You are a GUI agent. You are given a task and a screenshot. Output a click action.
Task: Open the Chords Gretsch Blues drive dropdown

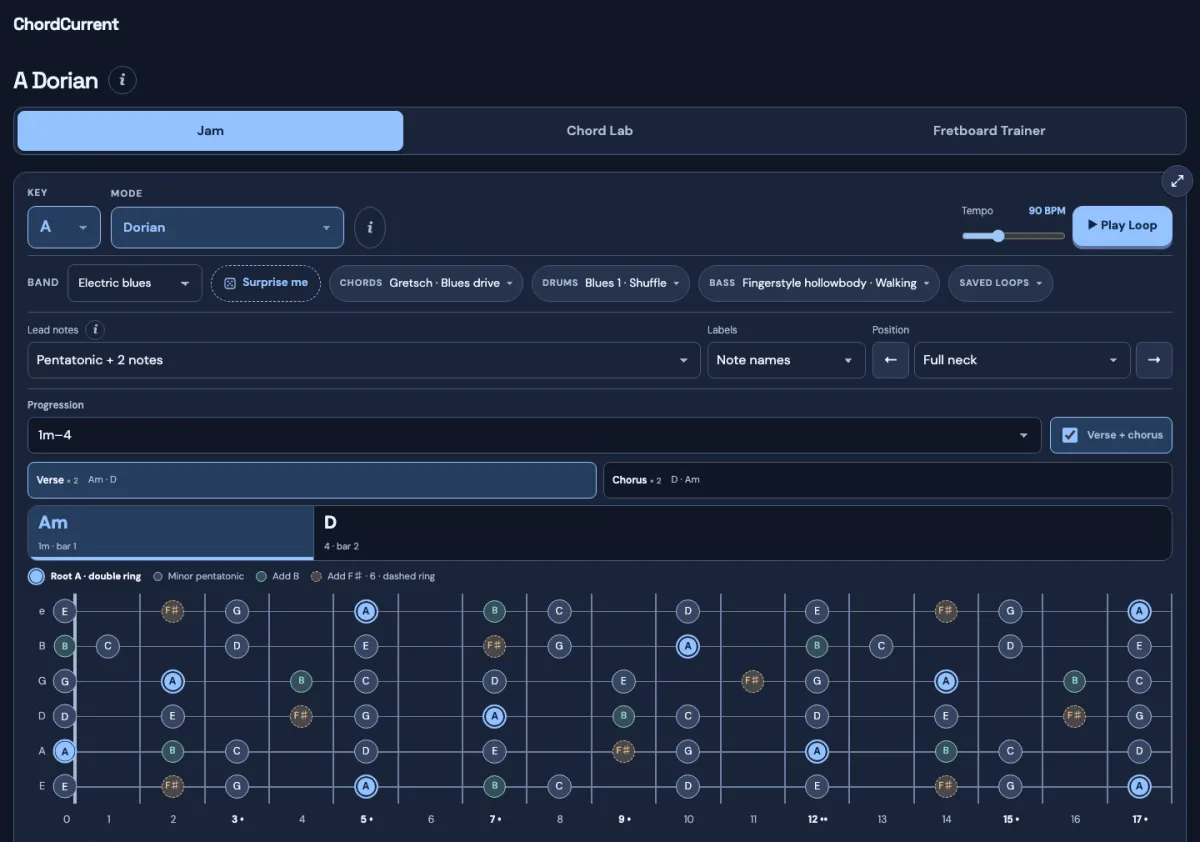(x=426, y=283)
